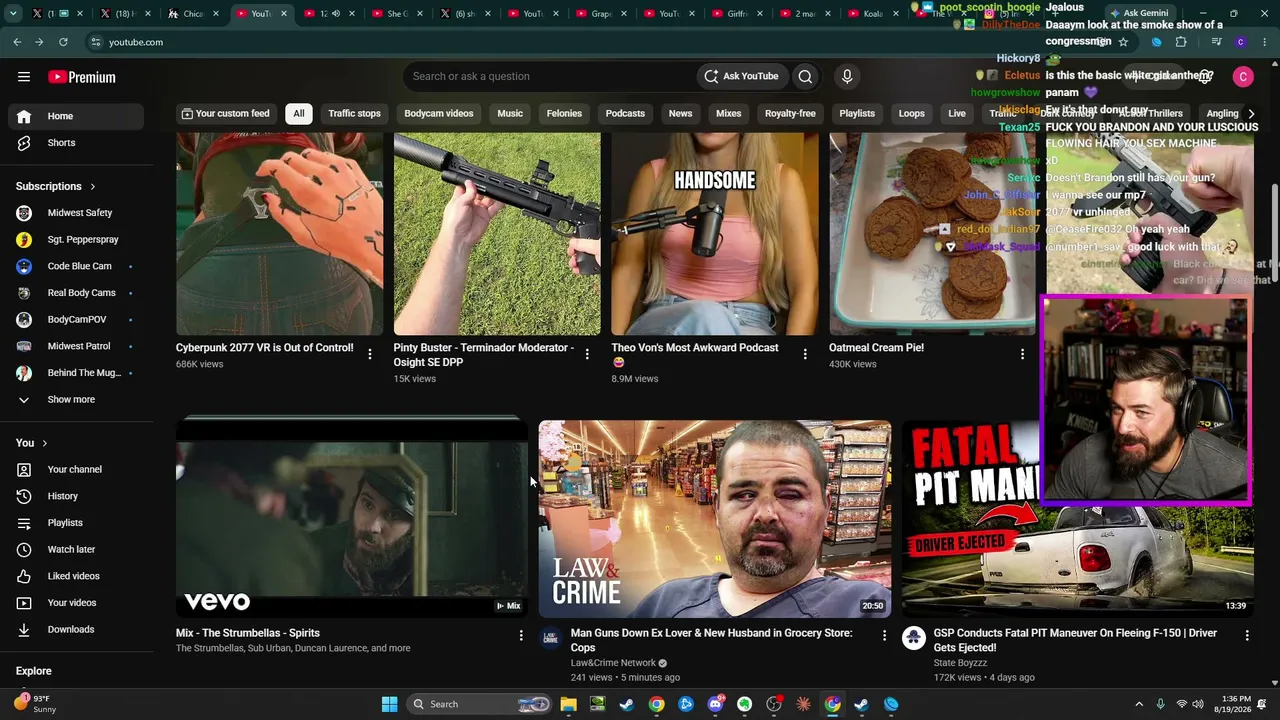Image resolution: width=1280 pixels, height=720 pixels.
Task: Open Chrome media controls icon
Action: (x=1216, y=42)
